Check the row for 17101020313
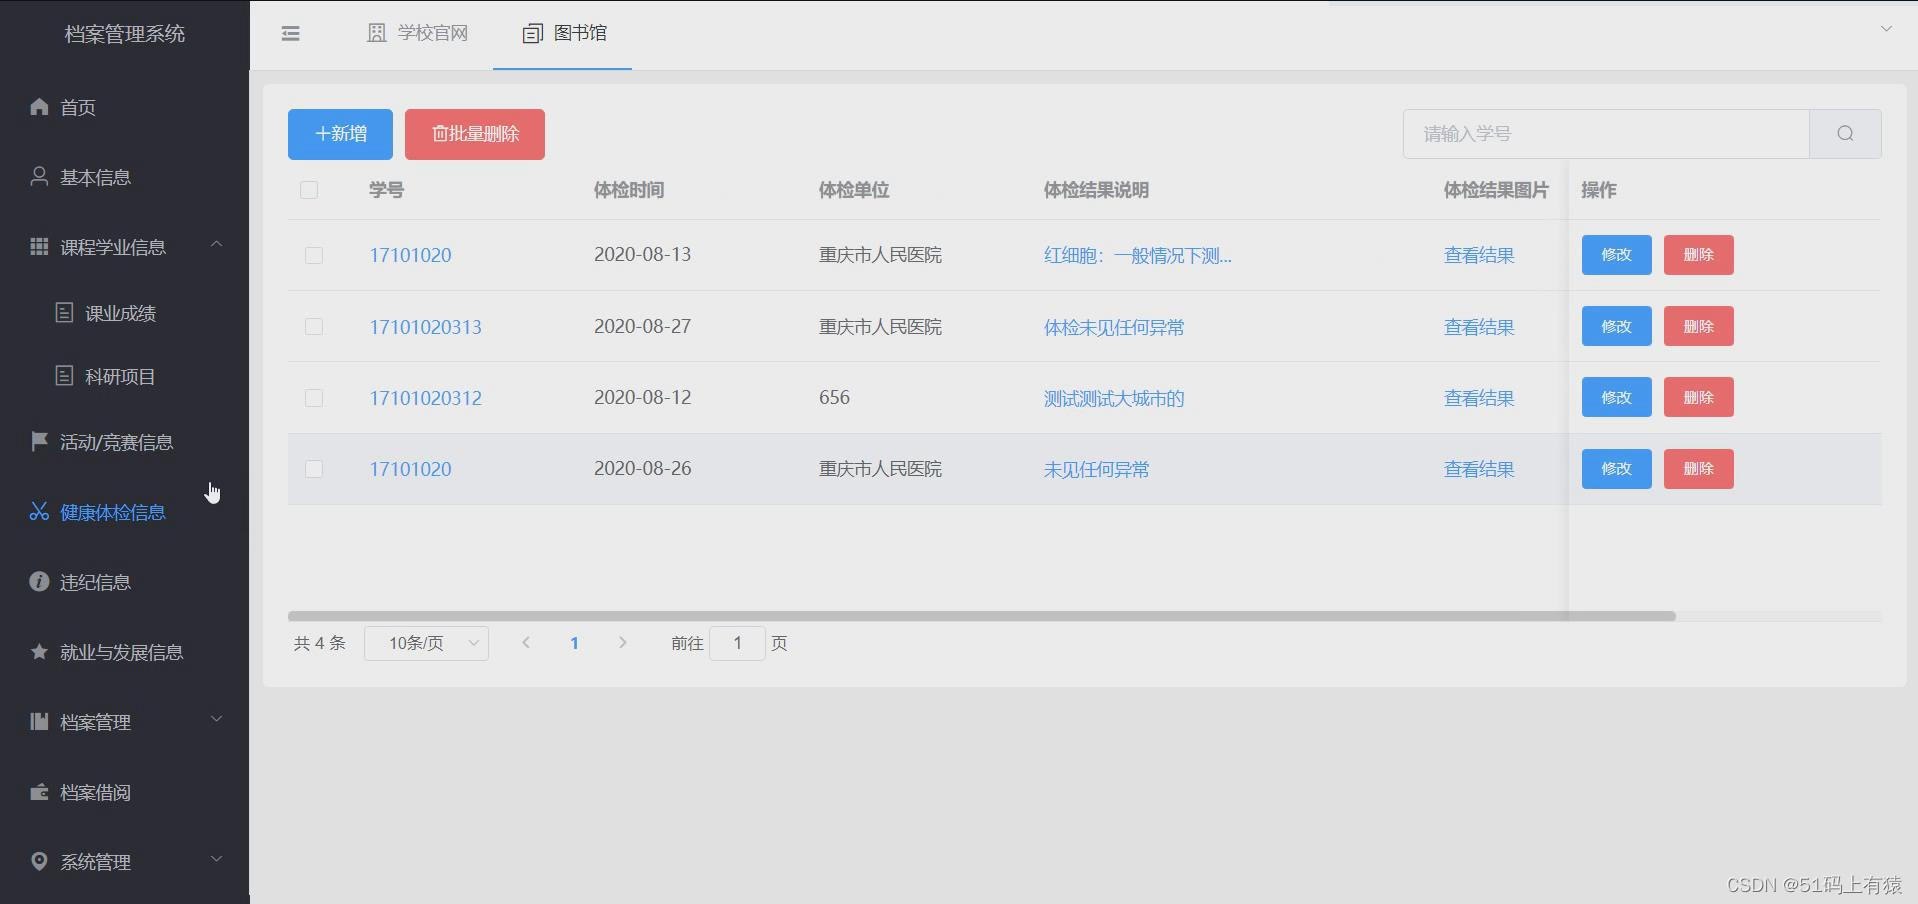The width and height of the screenshot is (1918, 904). tap(314, 327)
